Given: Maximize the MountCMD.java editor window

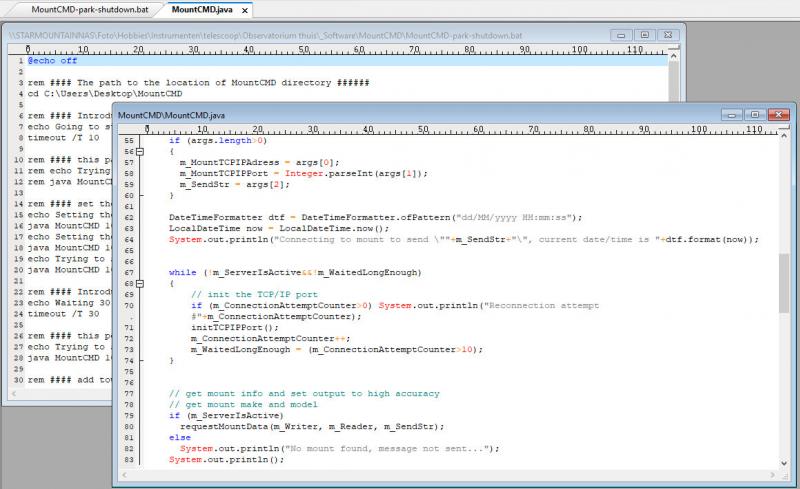Looking at the screenshot, I should (x=755, y=115).
